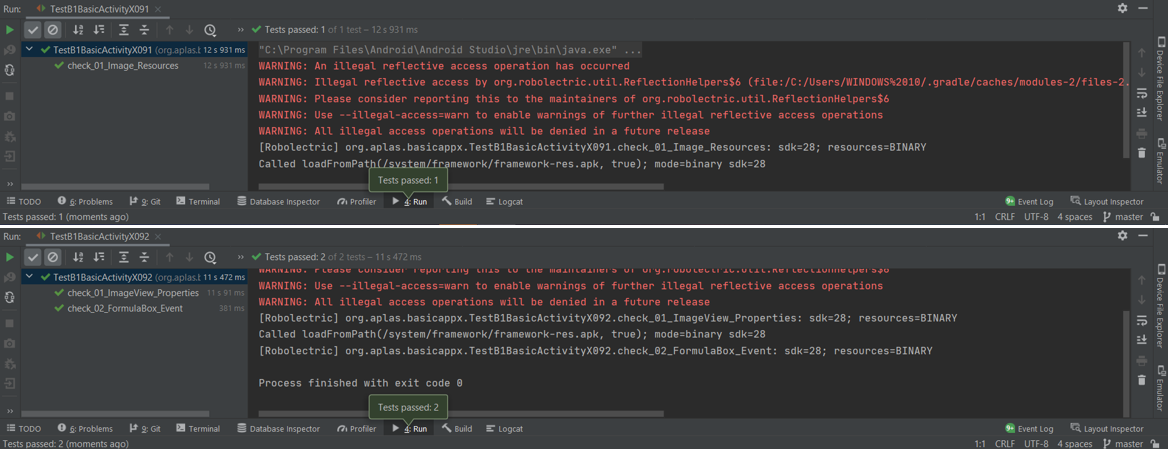Open Layout Inspector in the lower tool bar
The image size is (1168, 450).
1106,429
